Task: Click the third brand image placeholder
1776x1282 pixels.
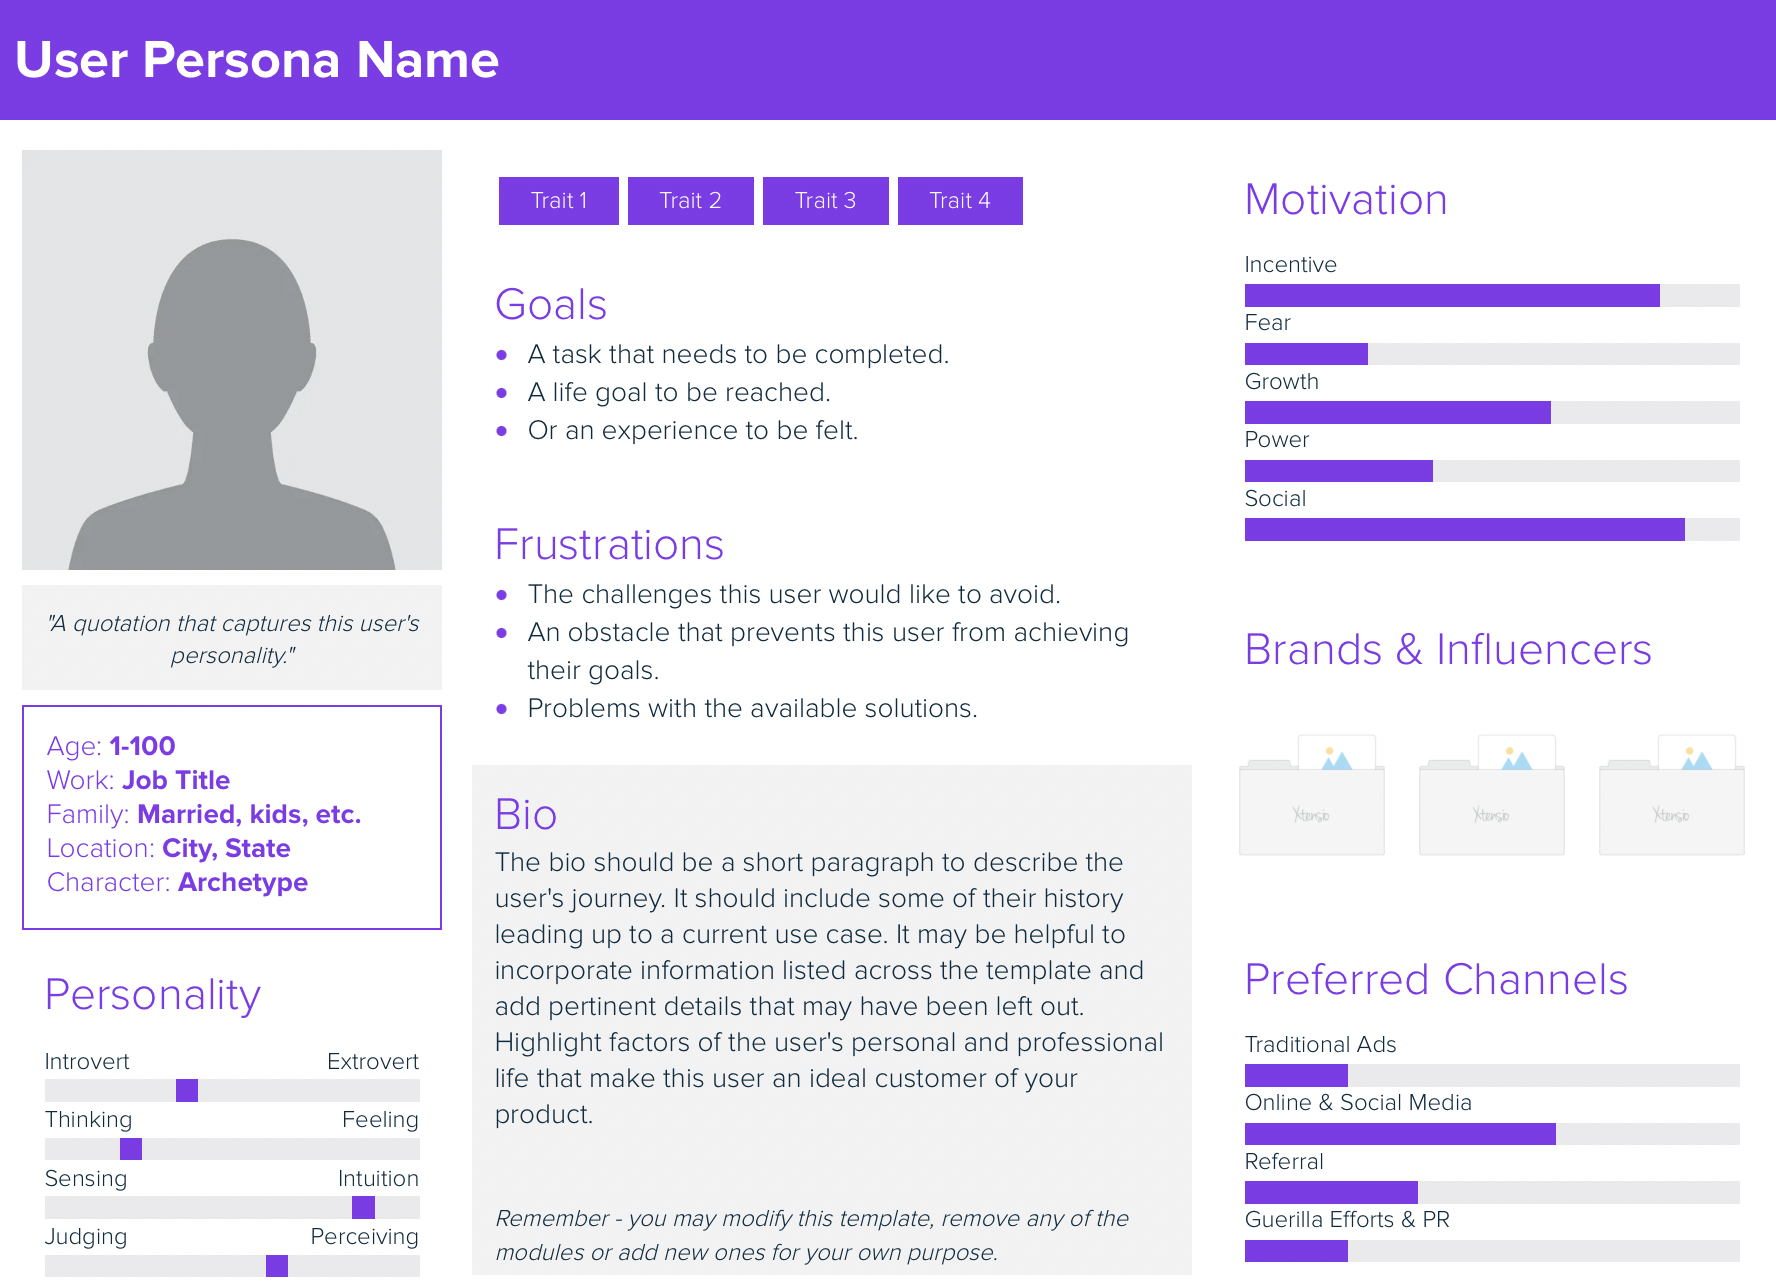Action: 1671,796
